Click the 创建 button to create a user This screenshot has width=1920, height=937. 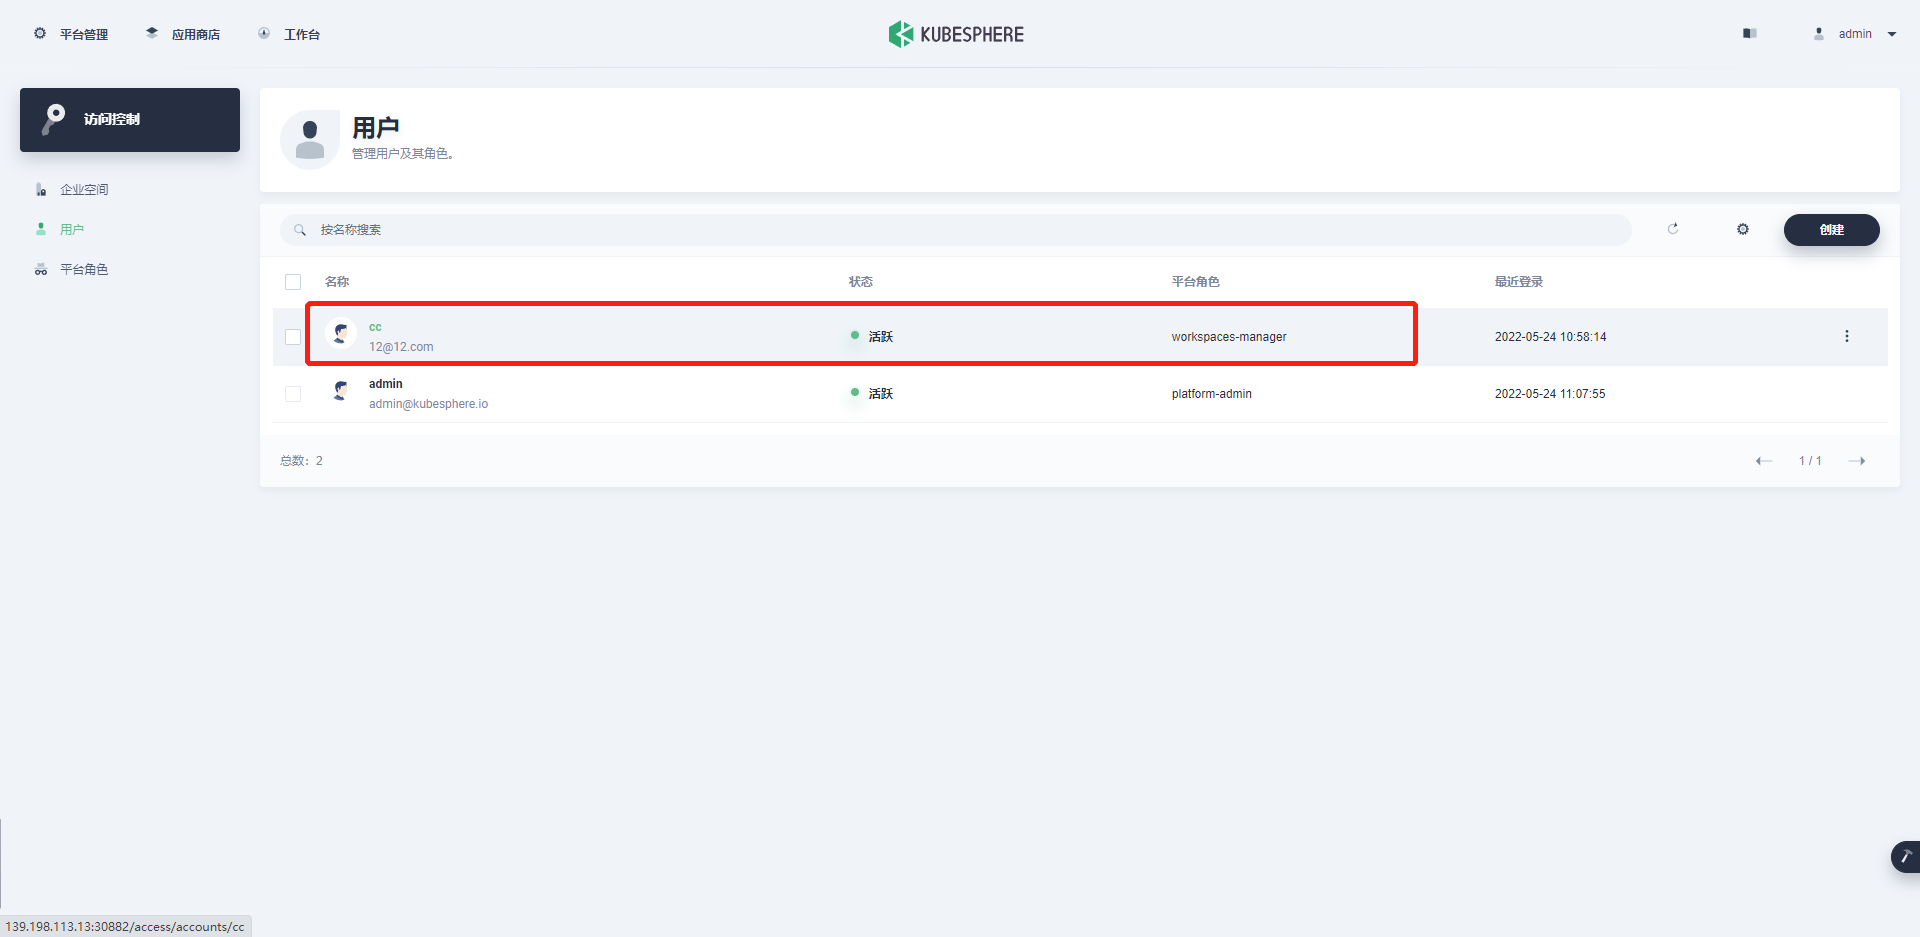click(x=1831, y=229)
